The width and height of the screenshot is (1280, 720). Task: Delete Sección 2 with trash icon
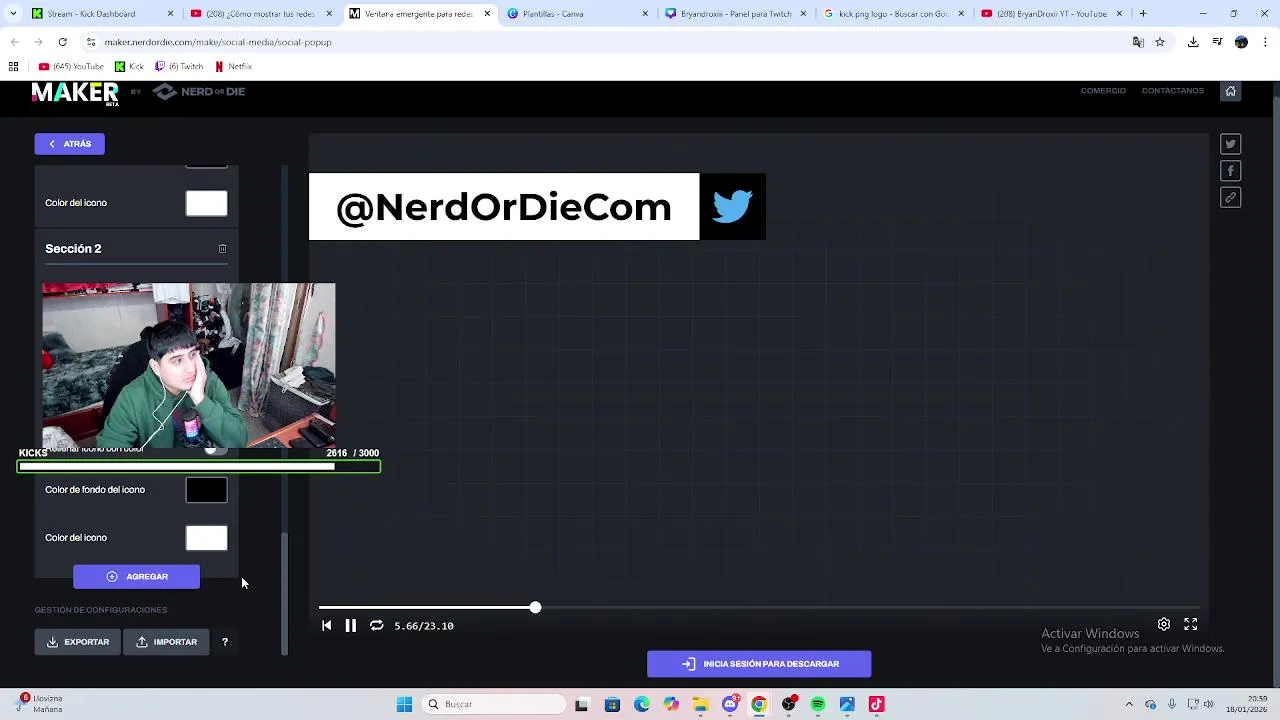(x=222, y=249)
